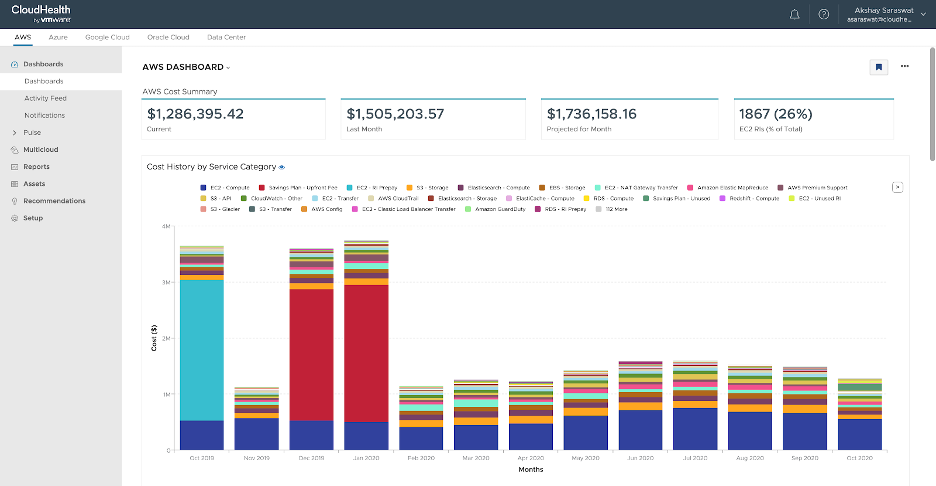The image size is (936, 486).
Task: Toggle S3 - API legend entry
Action: click(216, 199)
